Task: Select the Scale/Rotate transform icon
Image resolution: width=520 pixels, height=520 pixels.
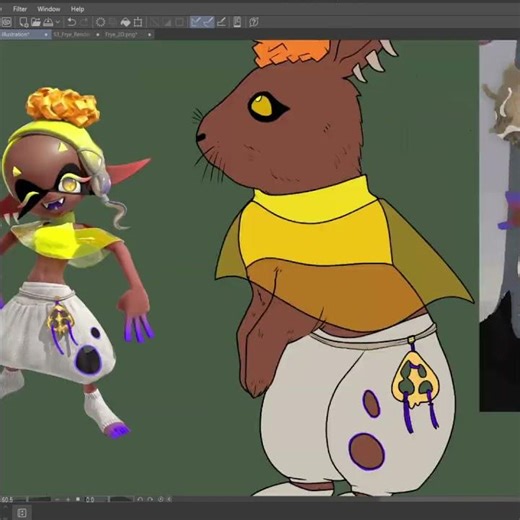Action: click(138, 22)
